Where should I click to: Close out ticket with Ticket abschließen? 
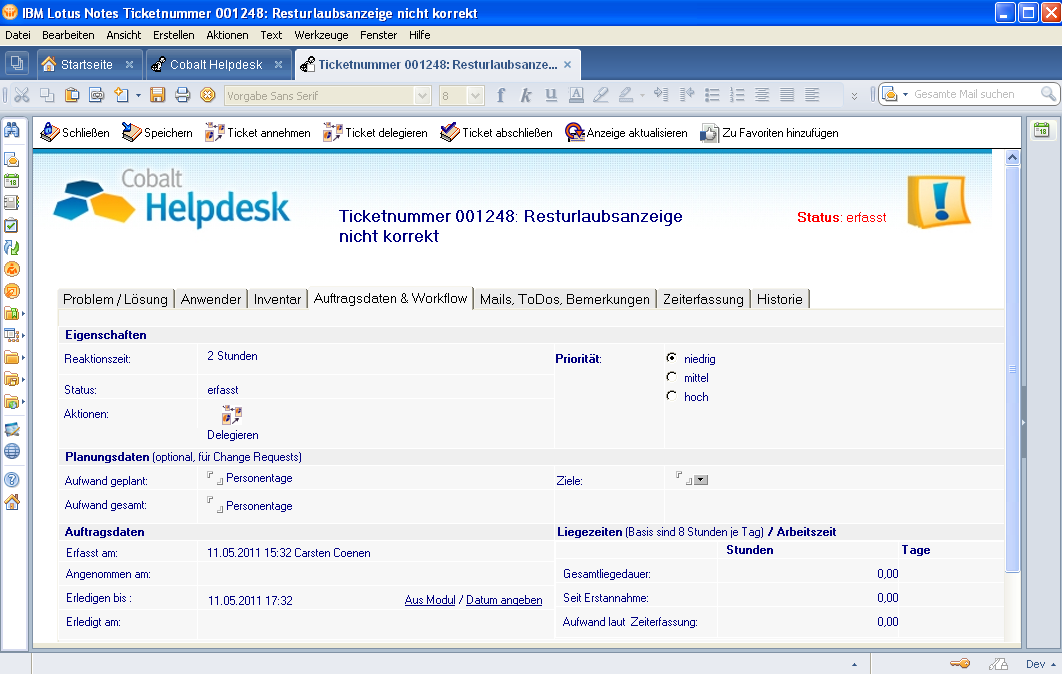pyautogui.click(x=496, y=133)
